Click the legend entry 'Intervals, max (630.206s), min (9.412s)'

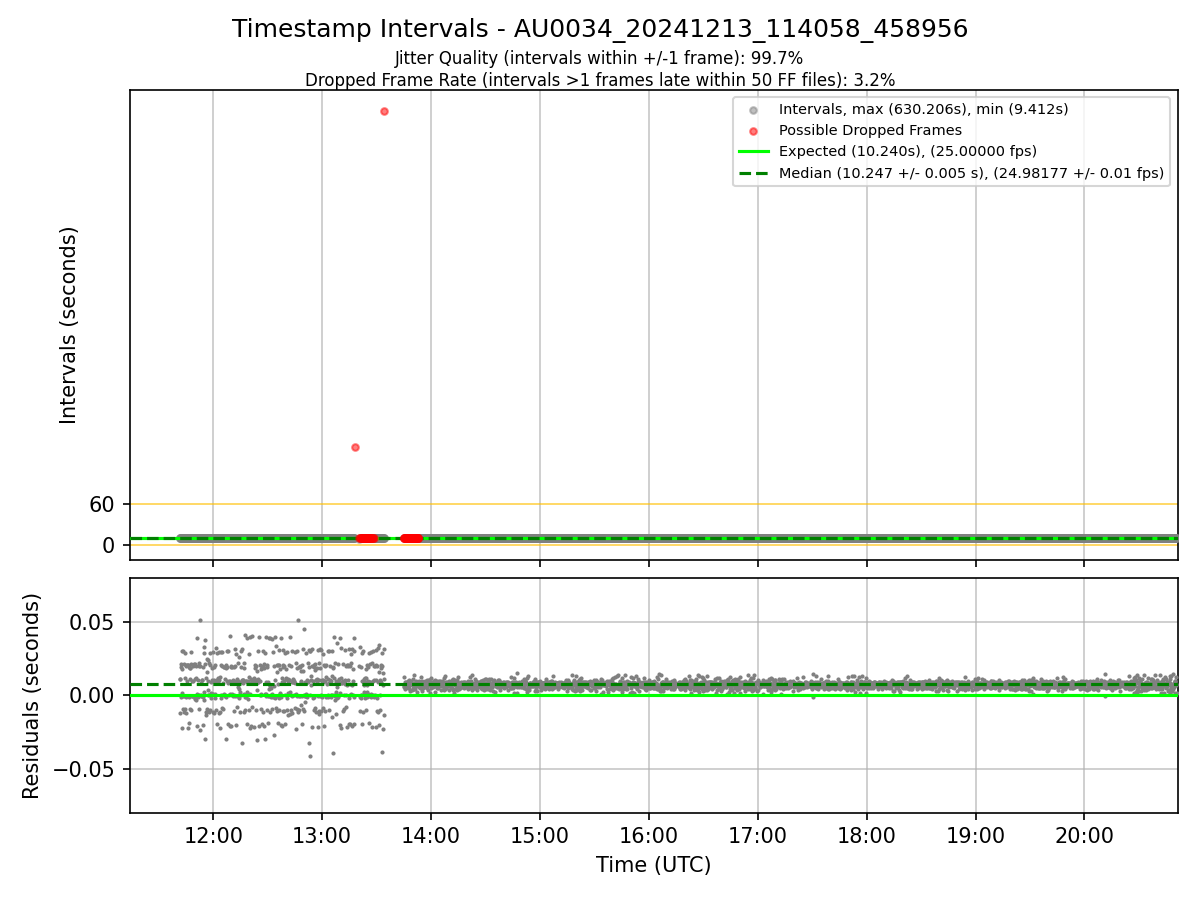[924, 109]
